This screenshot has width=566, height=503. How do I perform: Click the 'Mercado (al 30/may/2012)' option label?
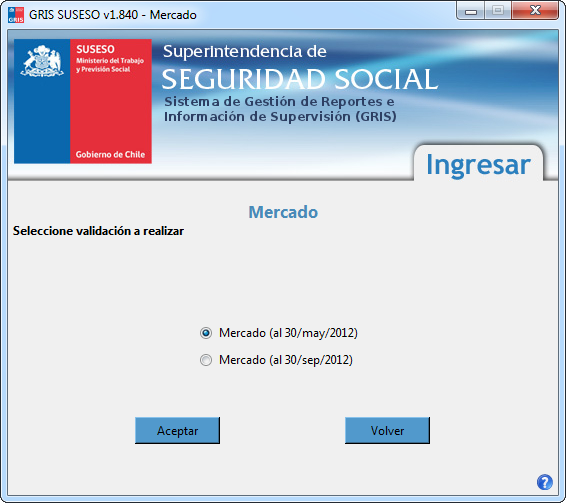(x=288, y=333)
